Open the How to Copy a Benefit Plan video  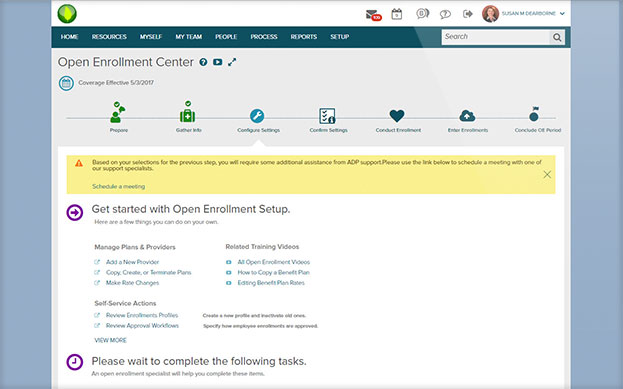pos(273,273)
